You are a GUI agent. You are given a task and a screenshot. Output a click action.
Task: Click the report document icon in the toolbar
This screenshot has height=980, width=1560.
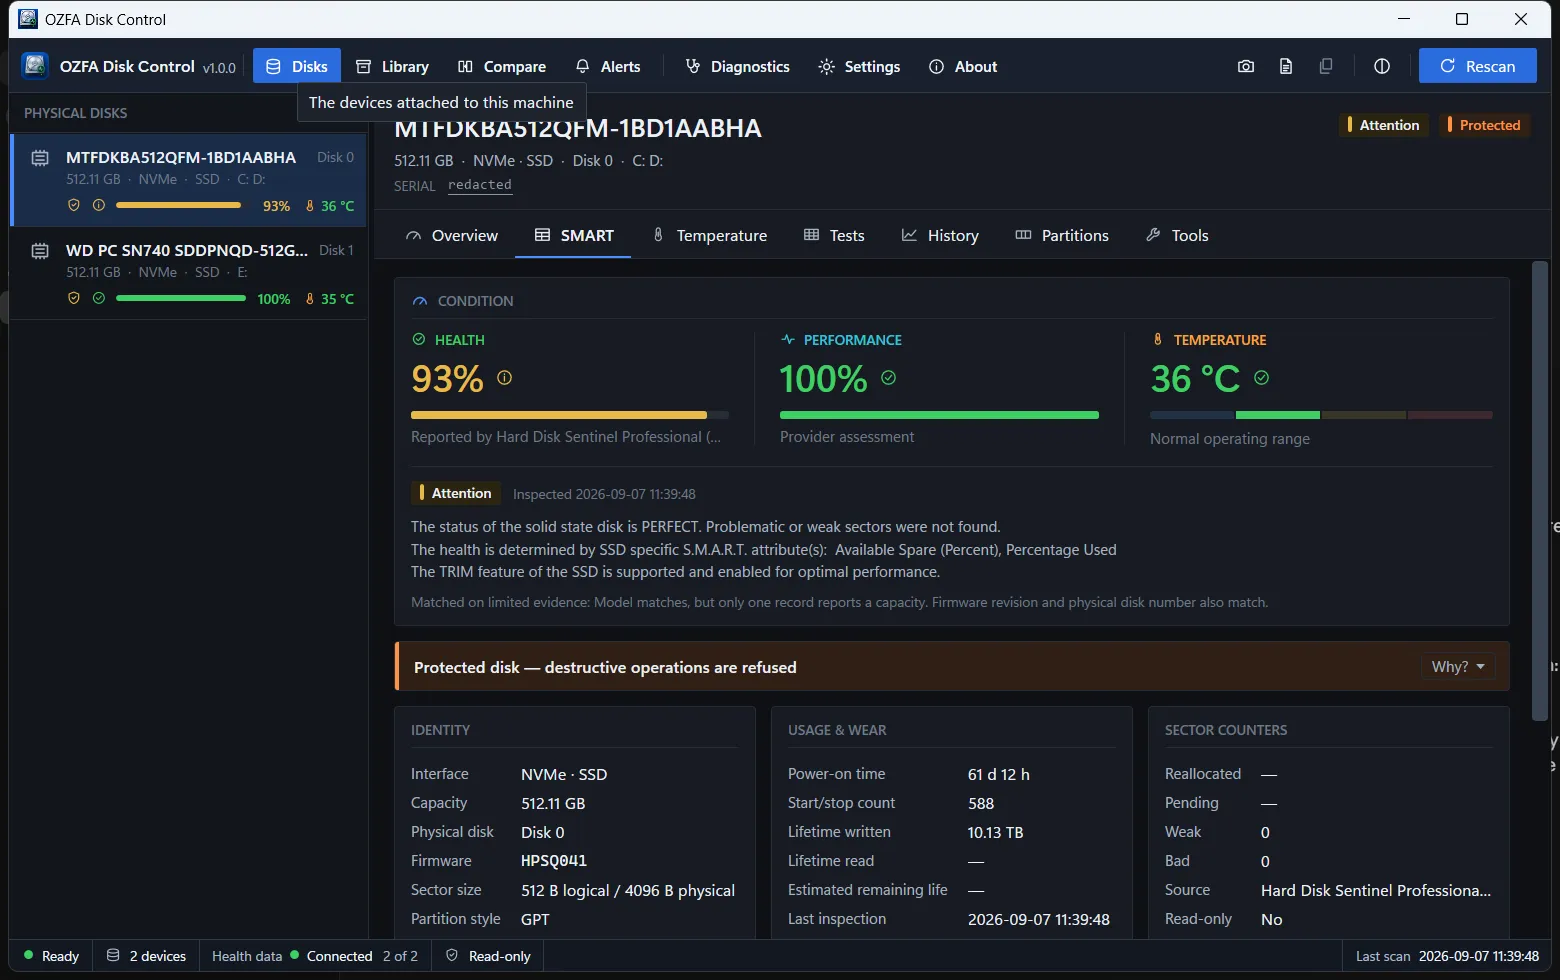point(1286,66)
